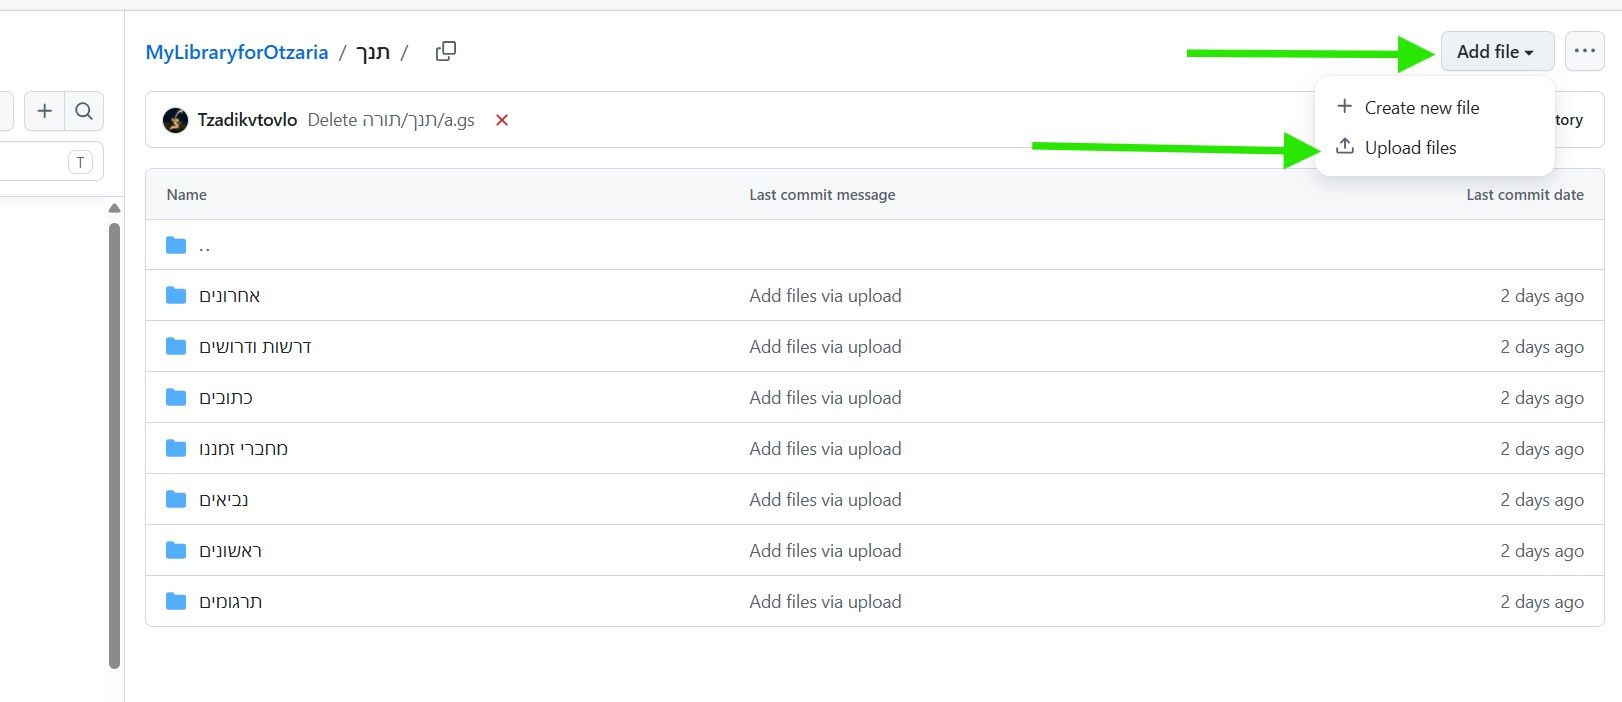The width and height of the screenshot is (1622, 702).
Task: Click the red X commit status icon
Action: 502,120
